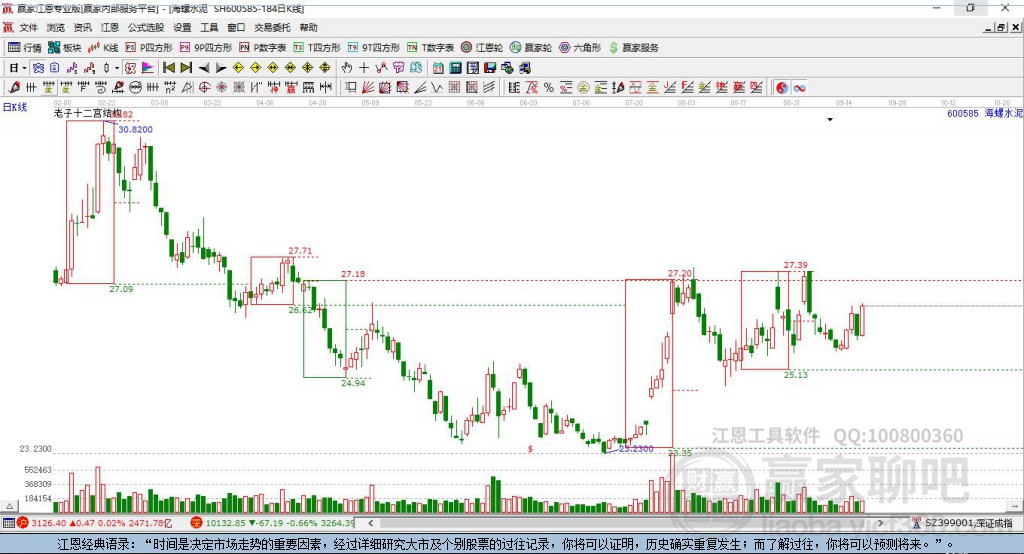This screenshot has height=554, width=1024.
Task: Jump to the first bar with skip-to-start icon
Action: tap(168, 68)
